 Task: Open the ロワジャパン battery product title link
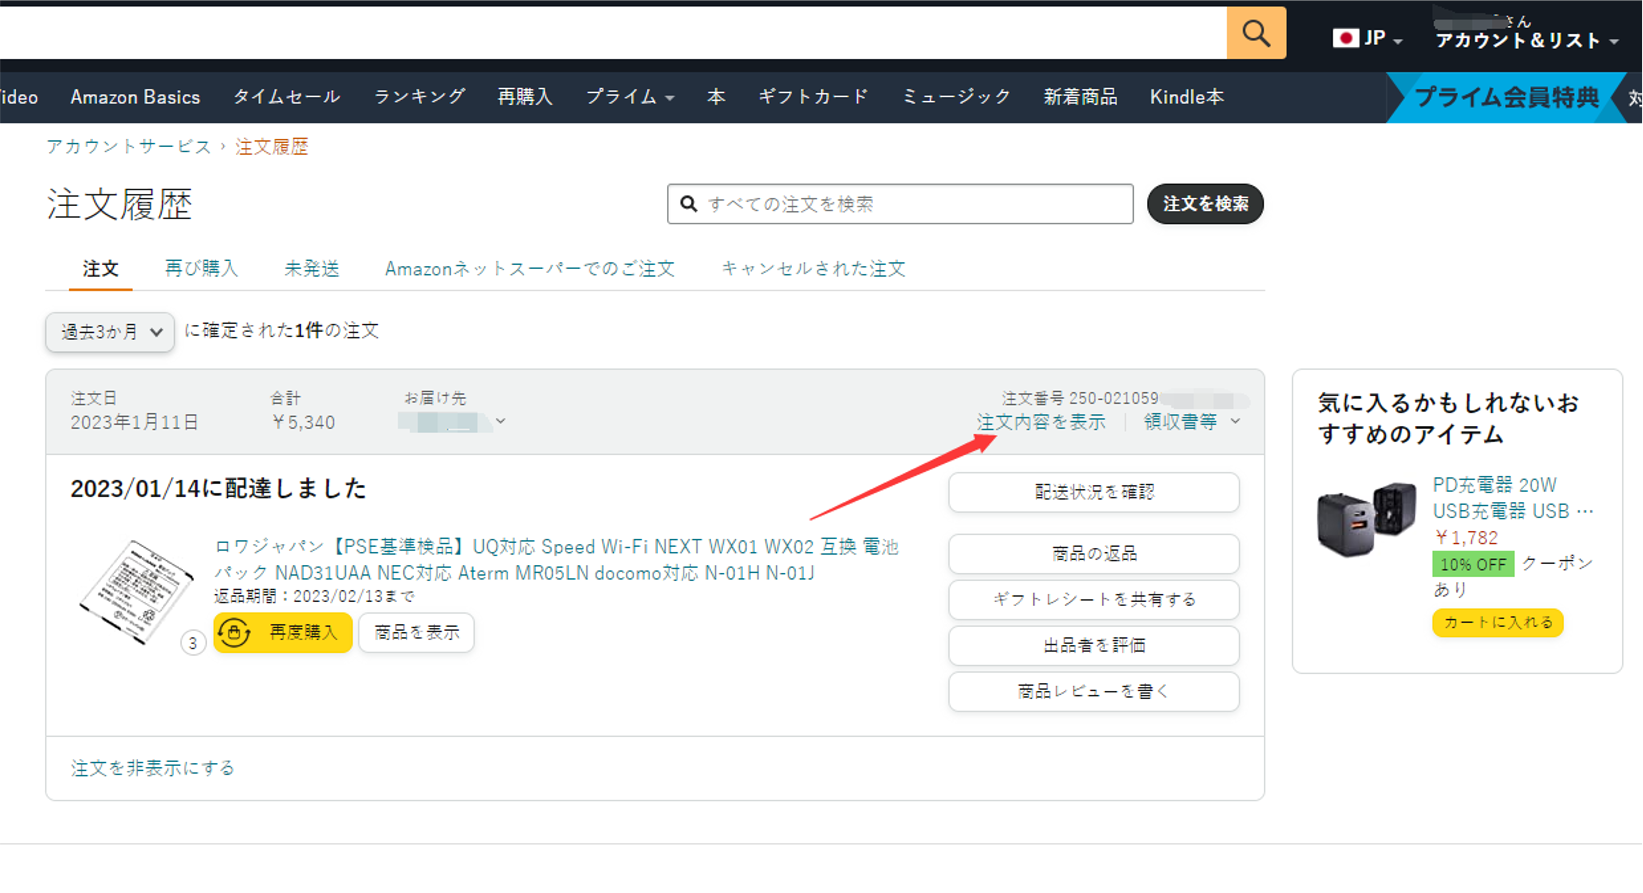(556, 560)
